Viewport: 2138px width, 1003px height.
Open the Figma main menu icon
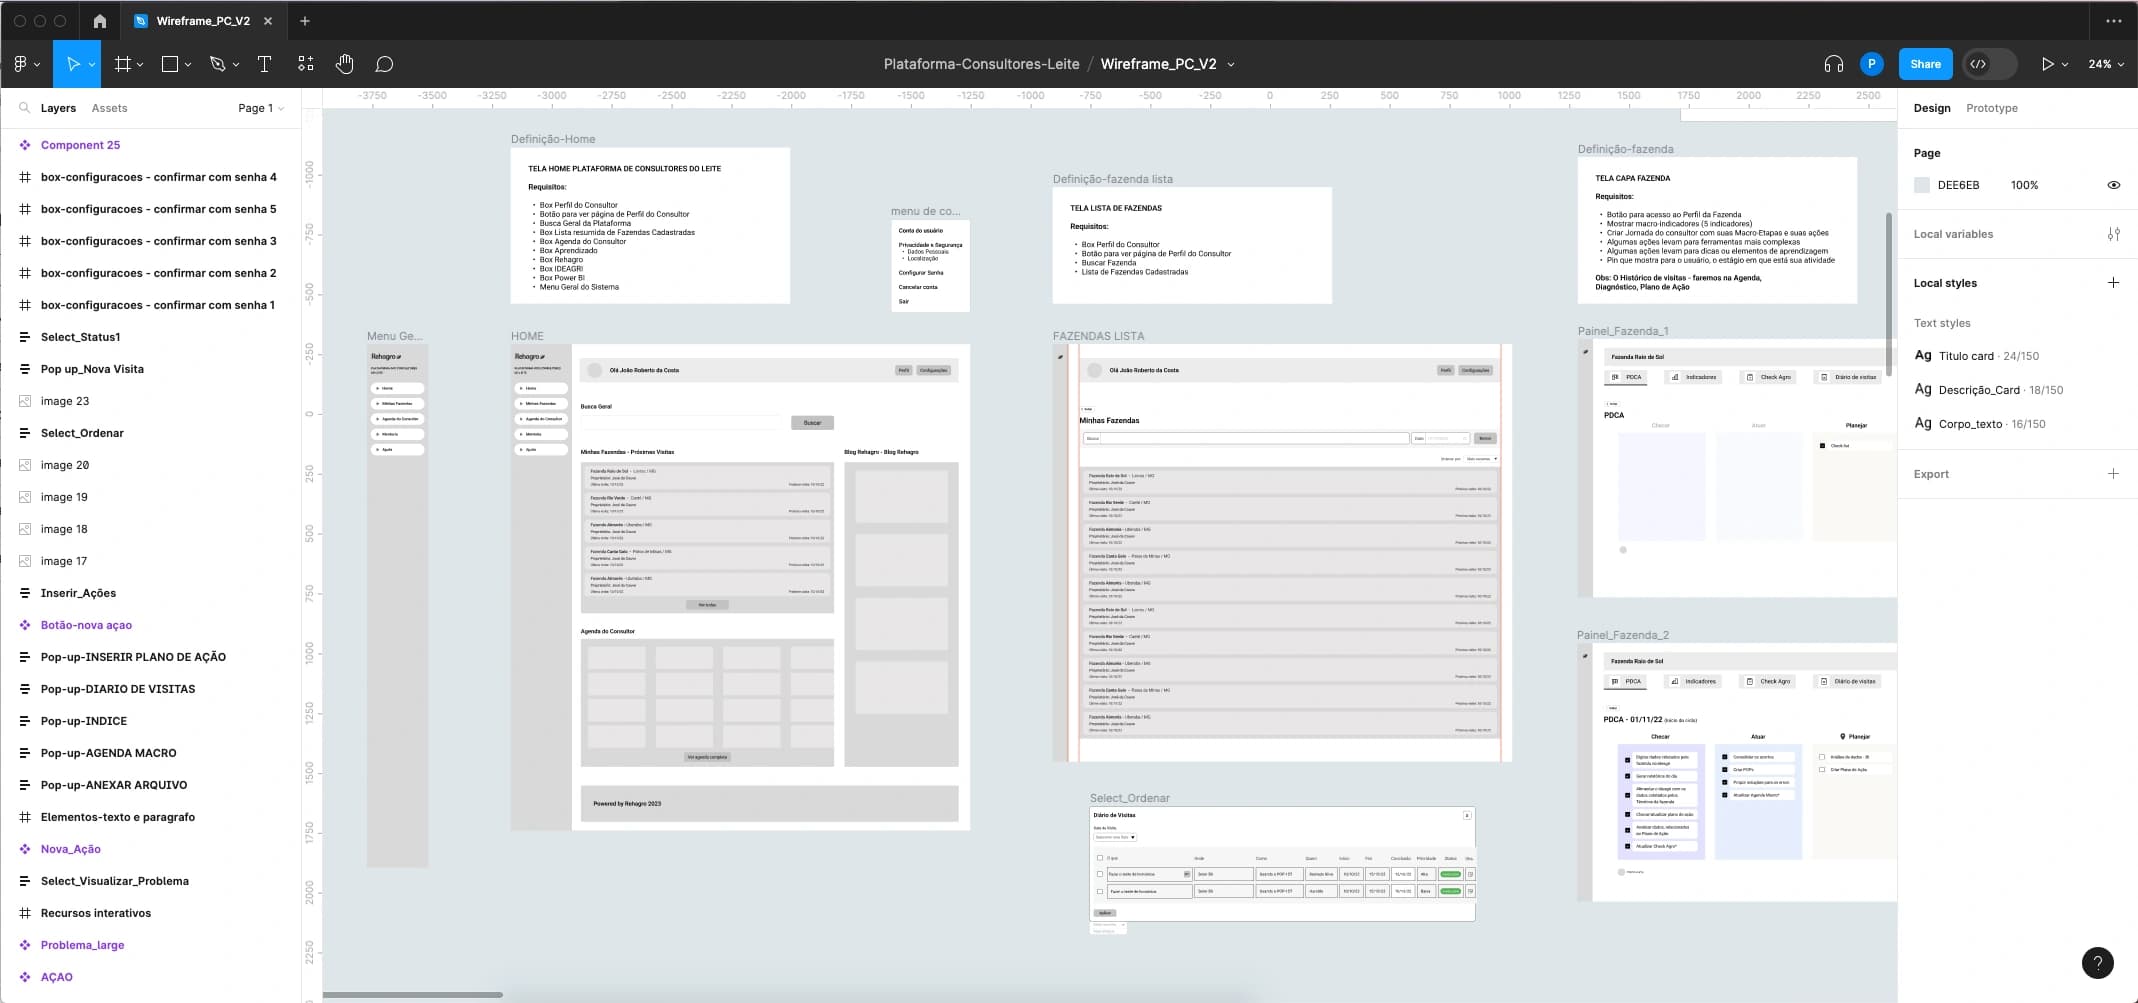click(21, 64)
